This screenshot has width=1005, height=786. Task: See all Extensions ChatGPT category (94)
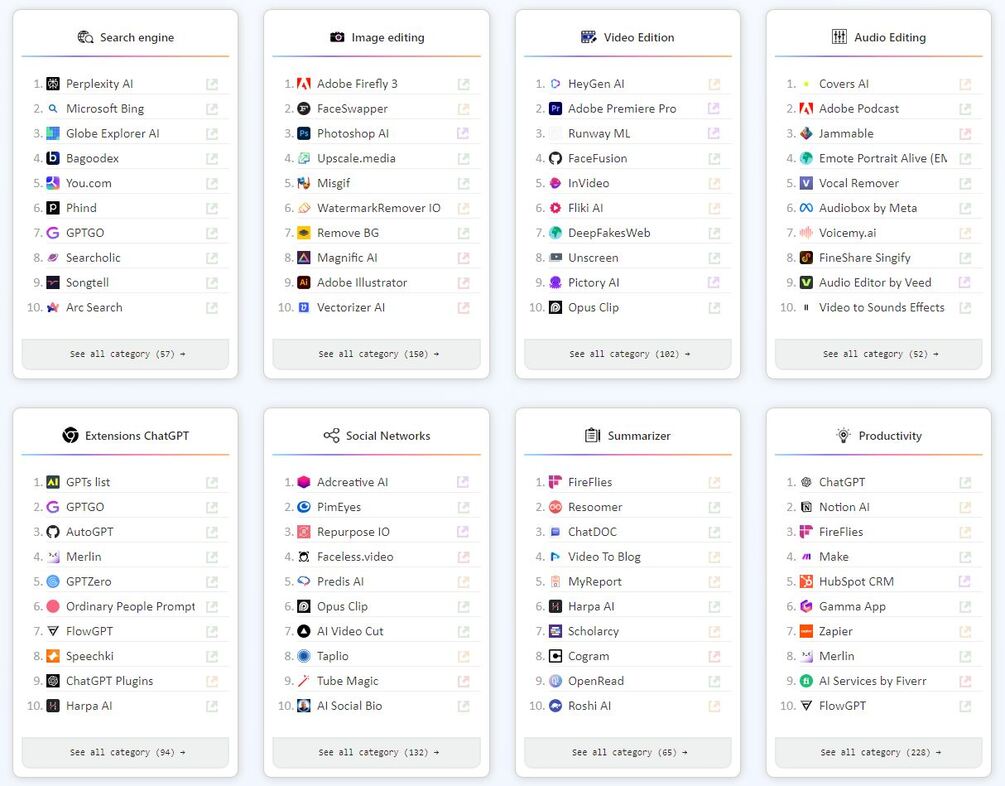(x=126, y=753)
